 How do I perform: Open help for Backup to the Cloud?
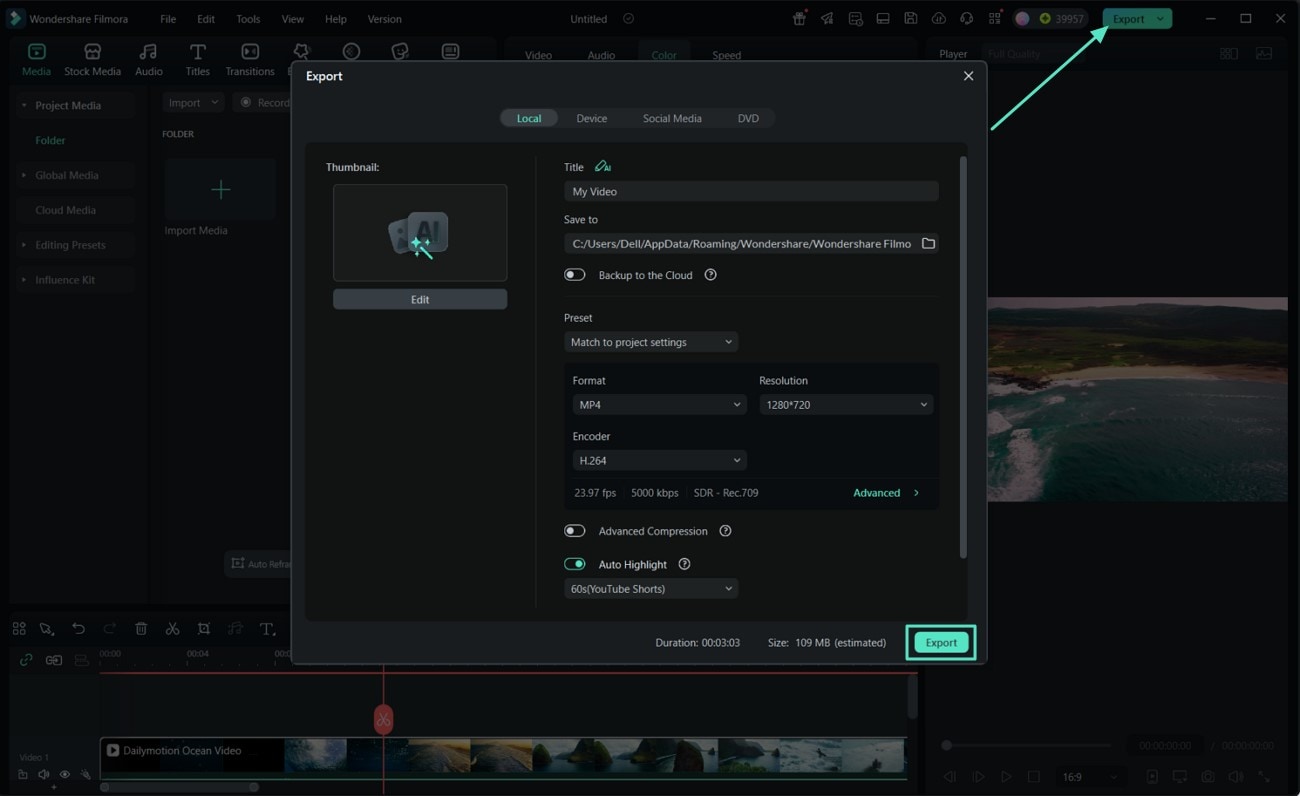(710, 275)
